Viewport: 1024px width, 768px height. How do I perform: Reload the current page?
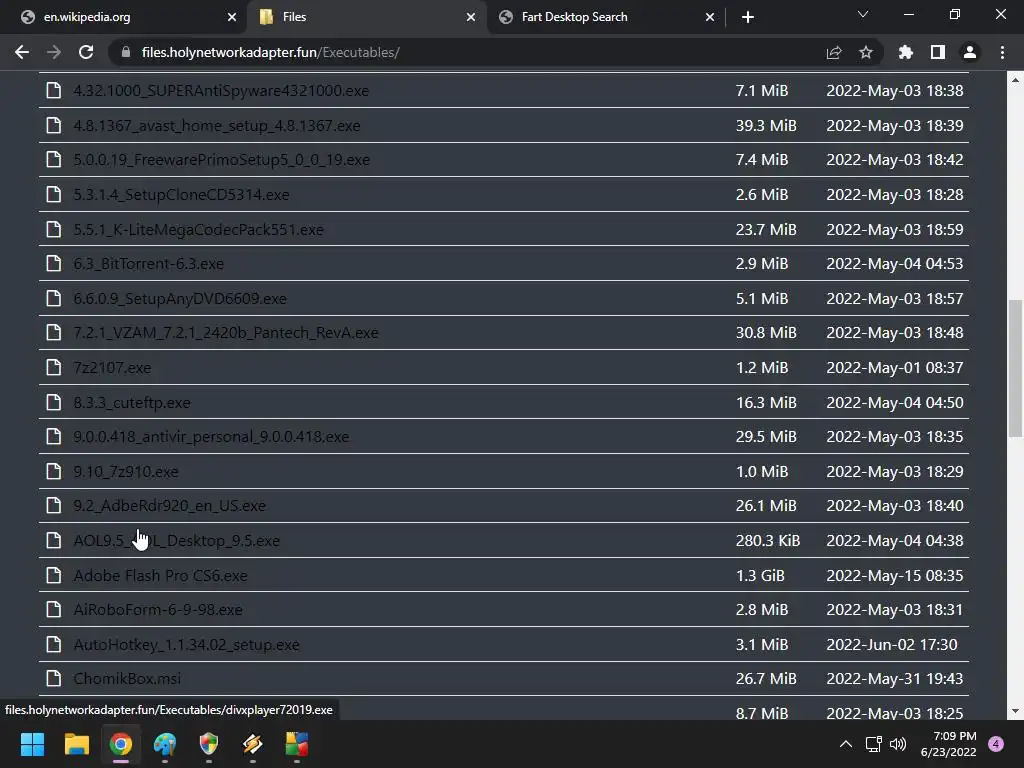[86, 52]
